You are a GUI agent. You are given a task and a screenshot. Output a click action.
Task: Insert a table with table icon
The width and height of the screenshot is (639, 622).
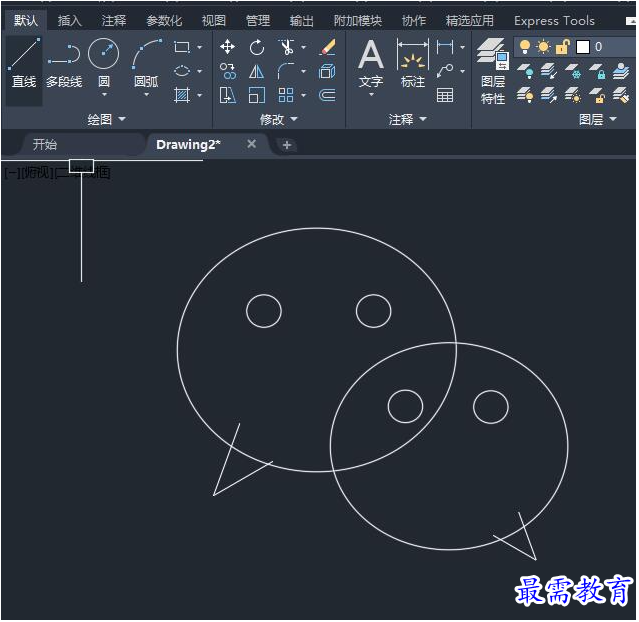click(445, 95)
